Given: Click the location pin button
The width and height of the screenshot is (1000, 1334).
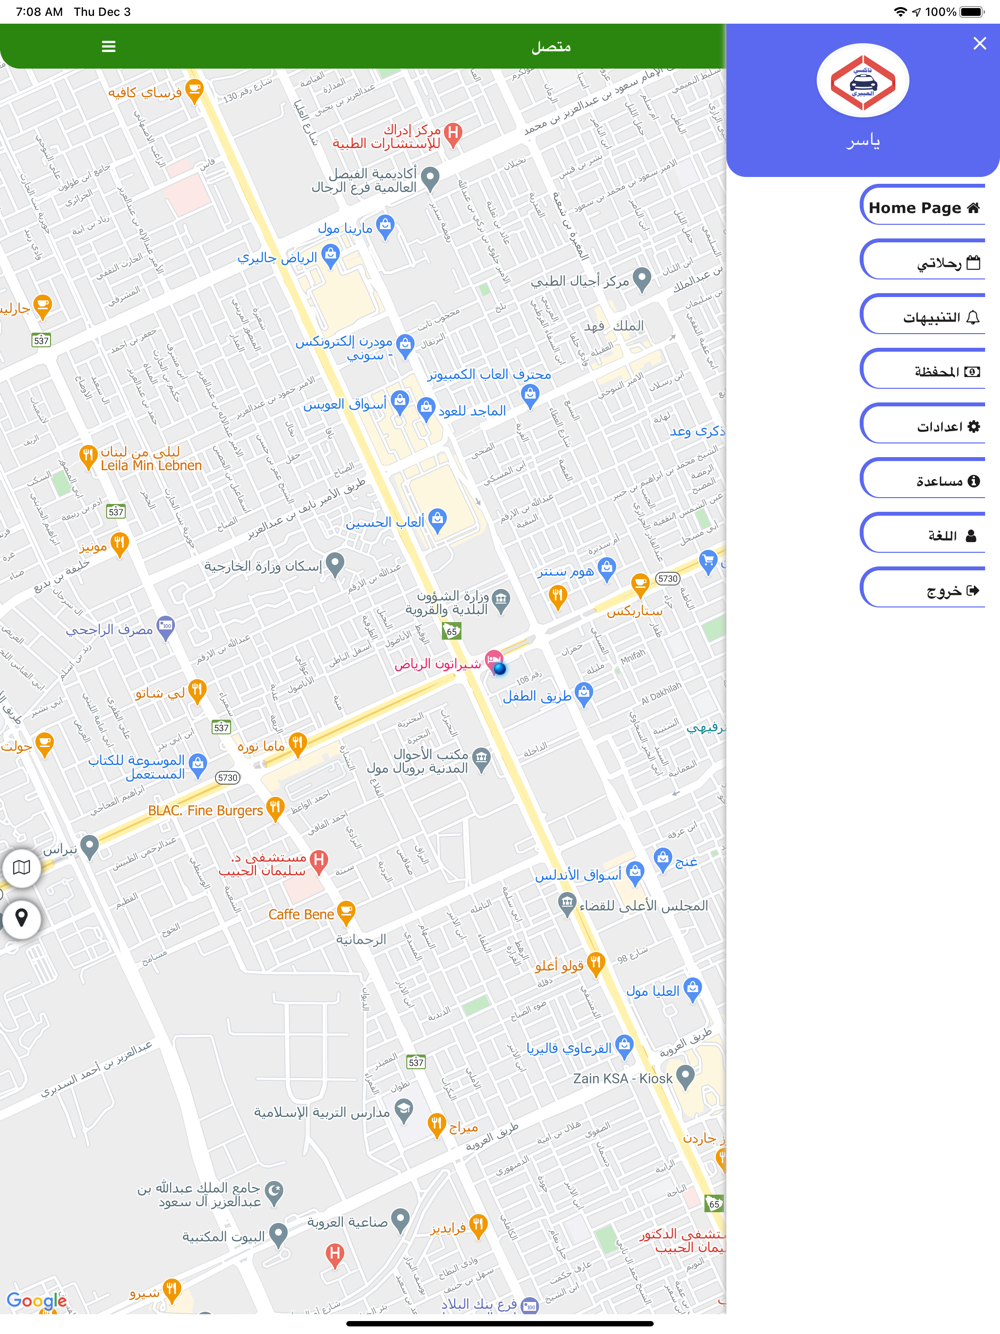Looking at the screenshot, I should (x=21, y=918).
